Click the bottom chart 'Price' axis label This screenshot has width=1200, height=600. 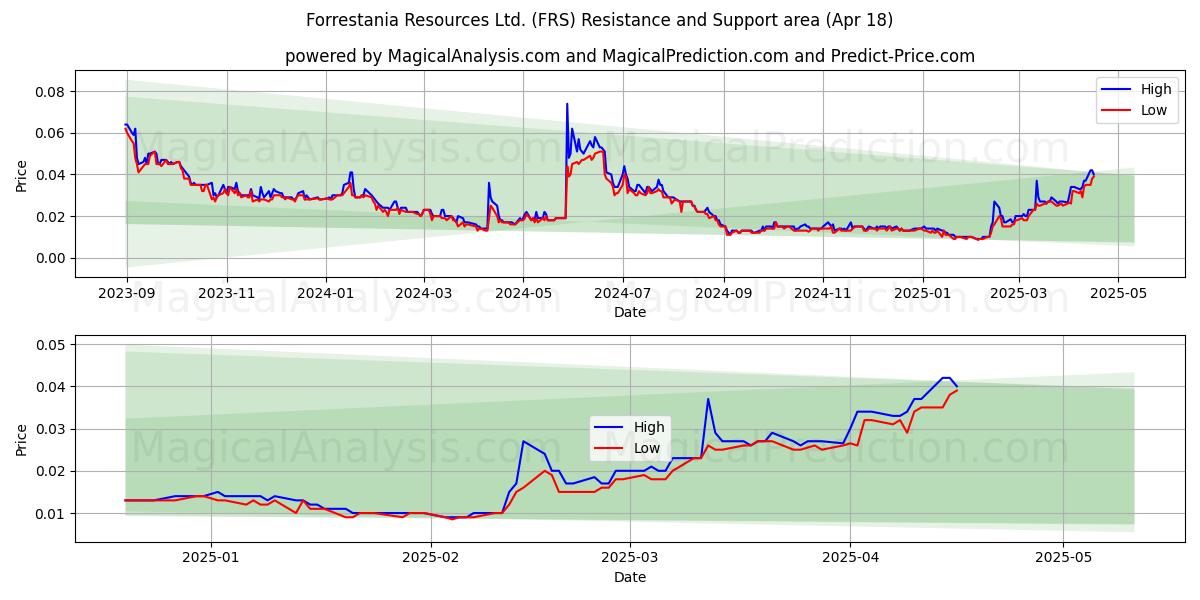(x=22, y=439)
